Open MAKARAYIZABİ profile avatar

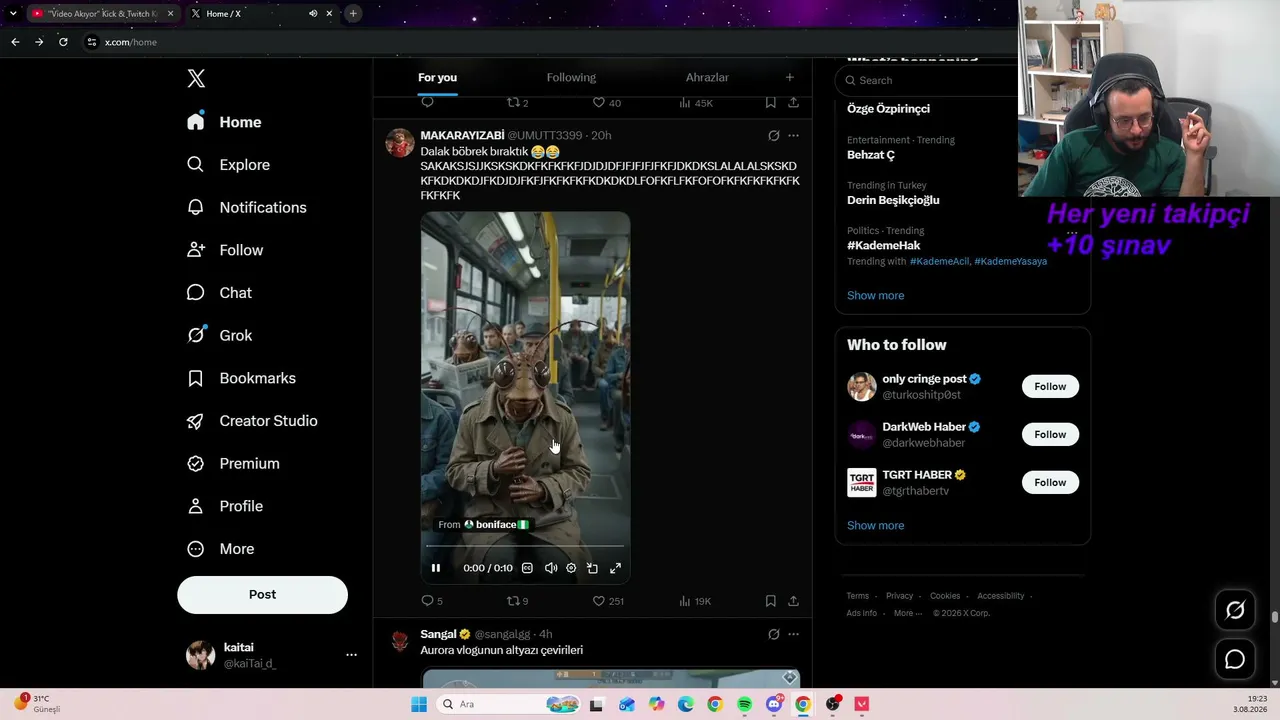pyautogui.click(x=400, y=143)
